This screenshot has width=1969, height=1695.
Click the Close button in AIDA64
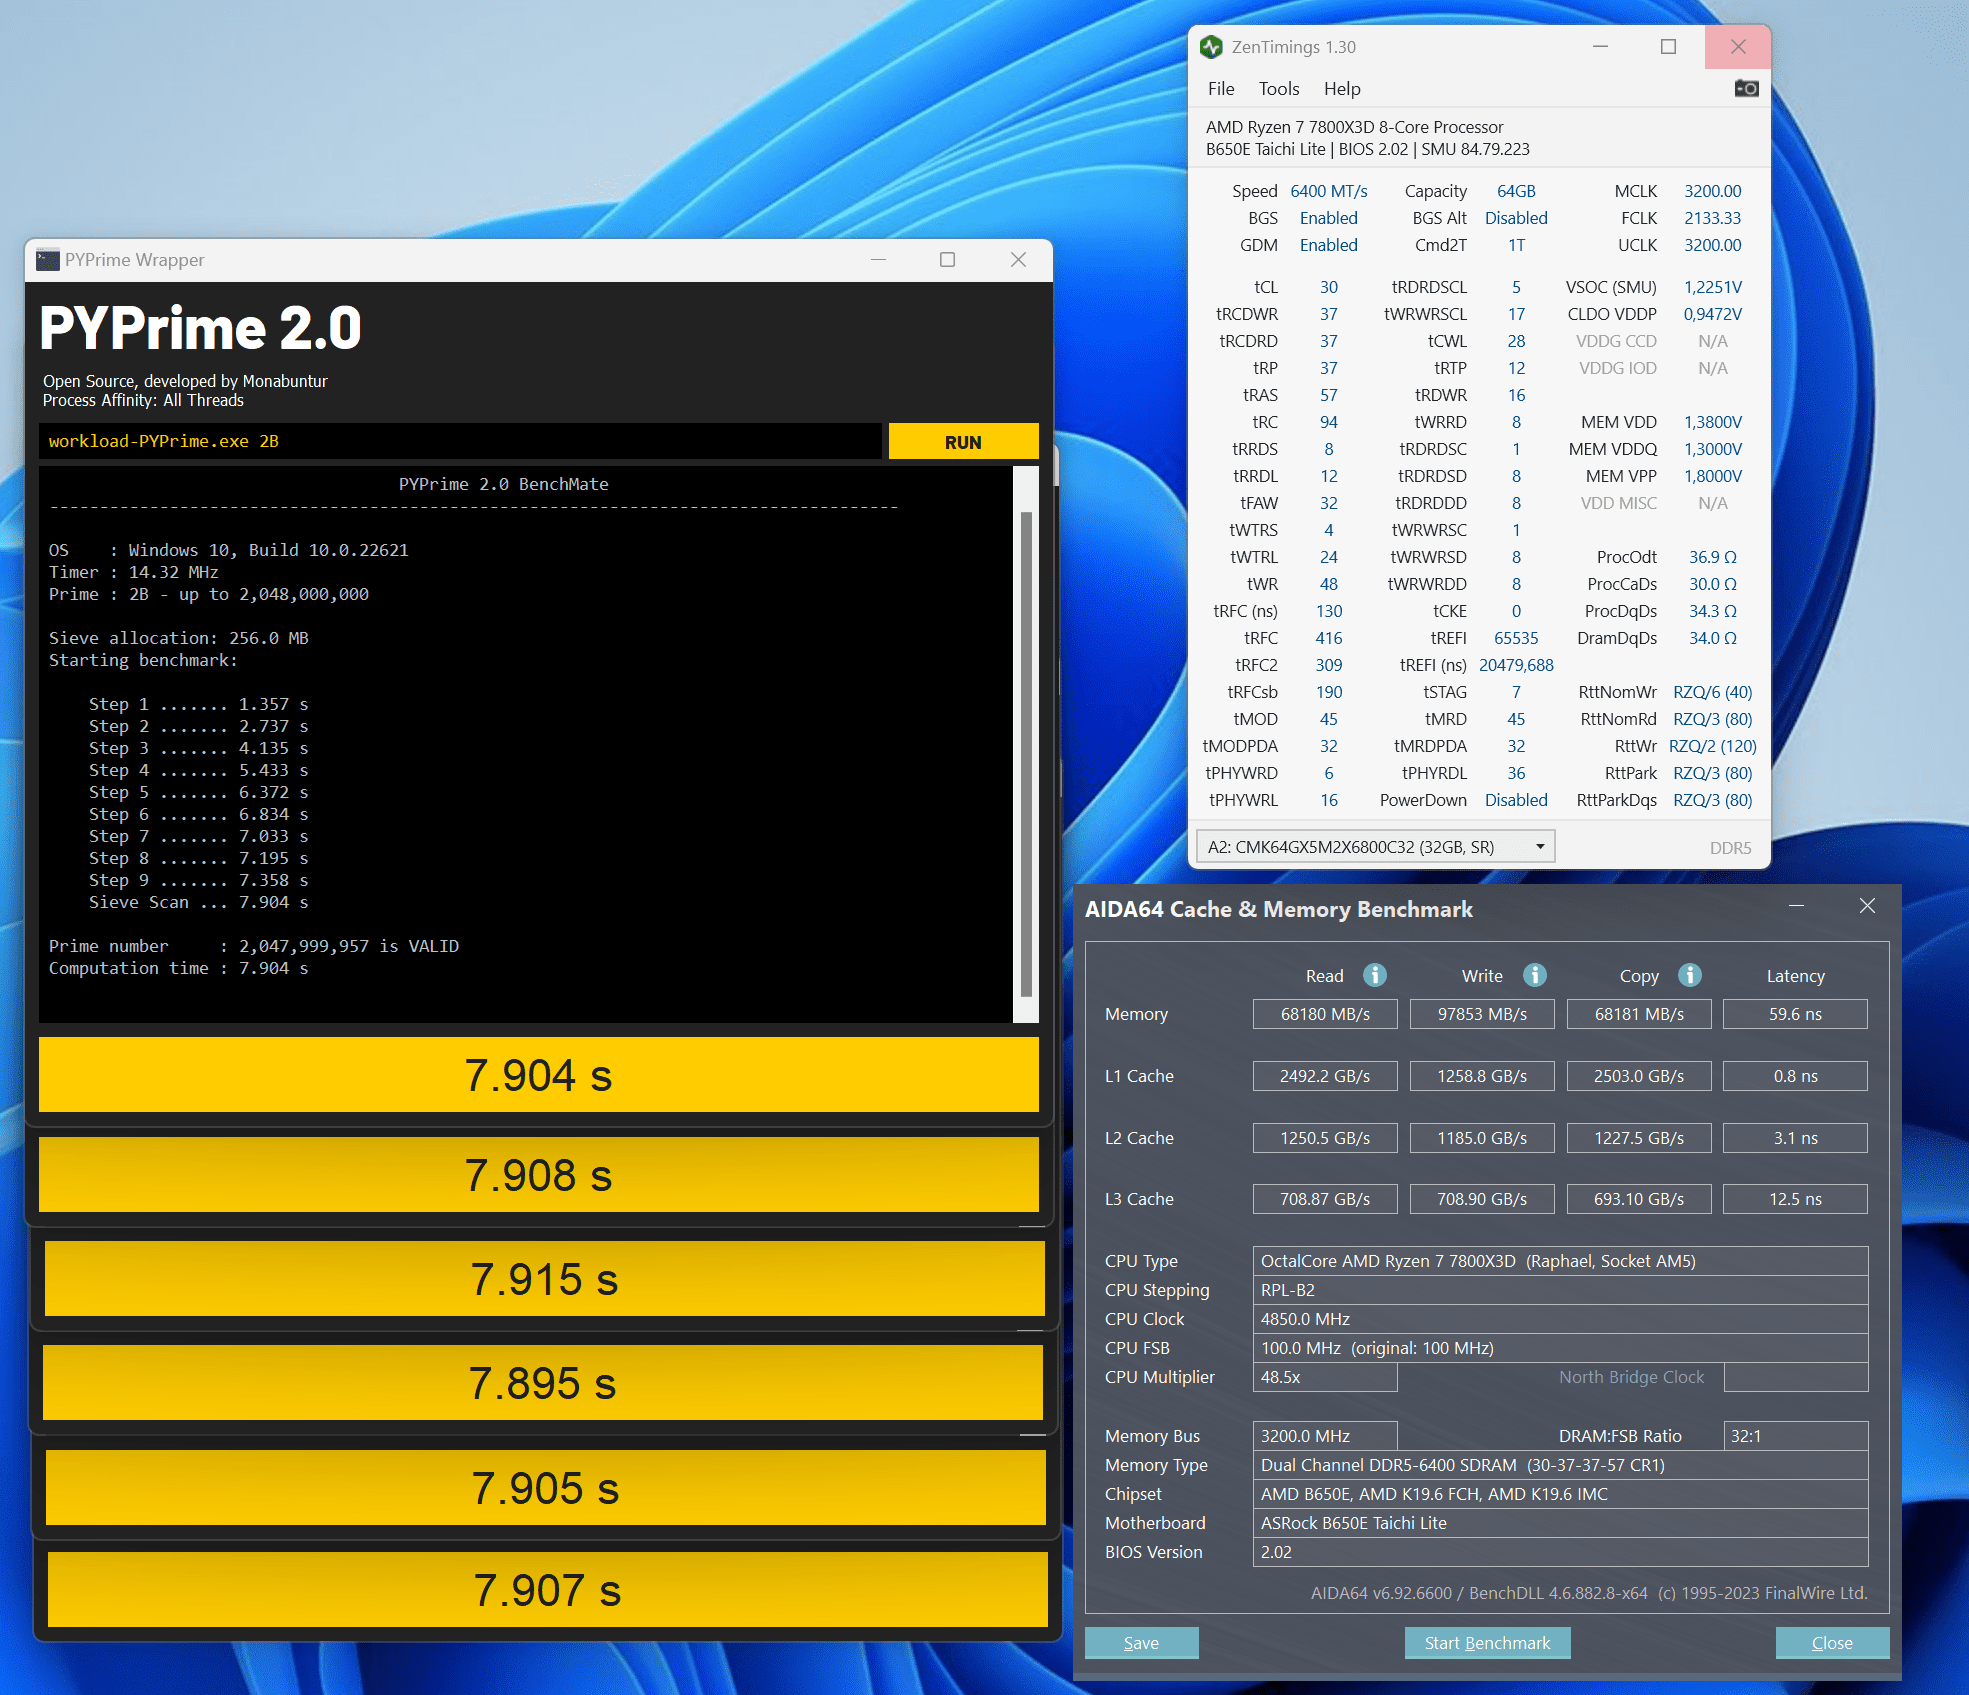(x=1832, y=1643)
